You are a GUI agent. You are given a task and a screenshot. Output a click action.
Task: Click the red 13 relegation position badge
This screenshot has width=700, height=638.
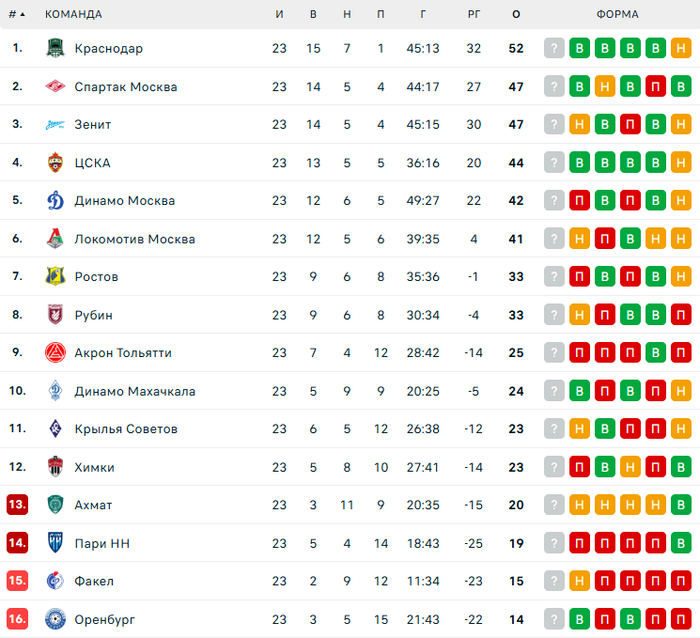point(17,505)
